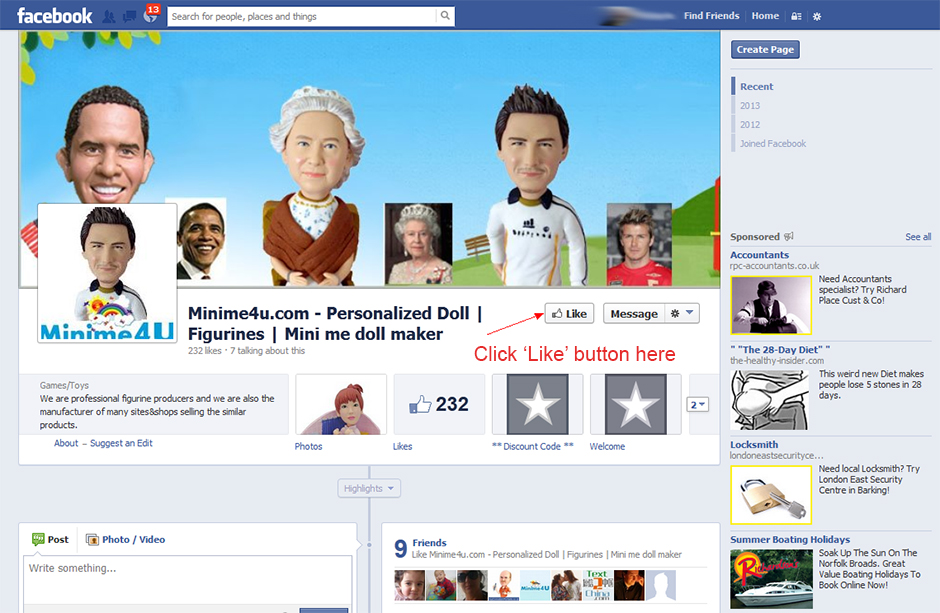Viewport: 940px width, 613px height.
Task: Open Summer Boating Holidays ad title
Action: click(x=790, y=539)
